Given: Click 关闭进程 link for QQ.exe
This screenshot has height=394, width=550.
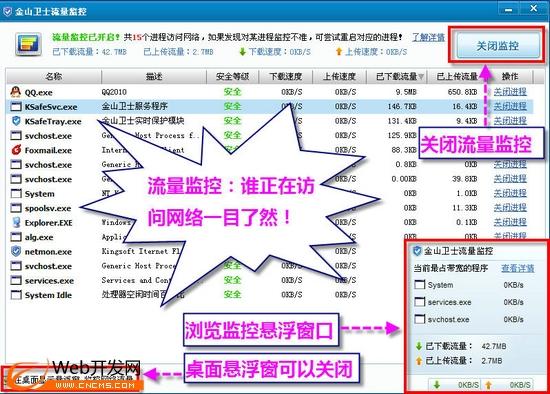Looking at the screenshot, I should tap(510, 92).
